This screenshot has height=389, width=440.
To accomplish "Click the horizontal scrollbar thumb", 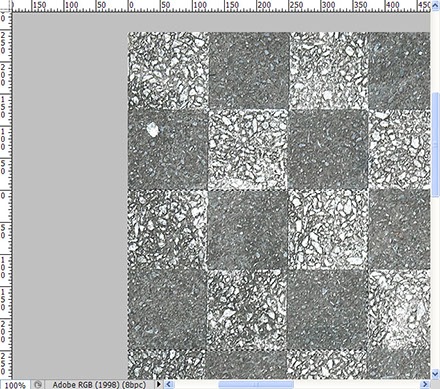I will 256,384.
